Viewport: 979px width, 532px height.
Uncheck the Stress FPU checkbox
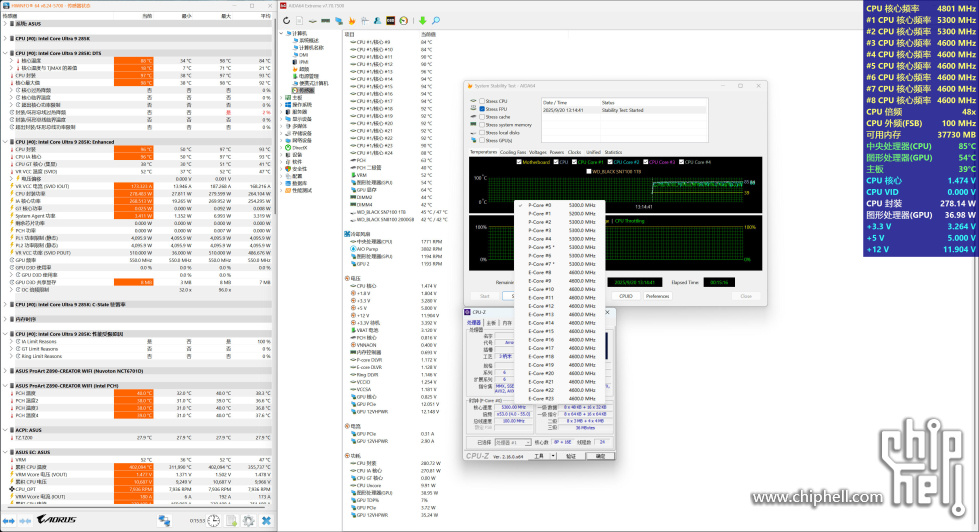(x=480, y=109)
